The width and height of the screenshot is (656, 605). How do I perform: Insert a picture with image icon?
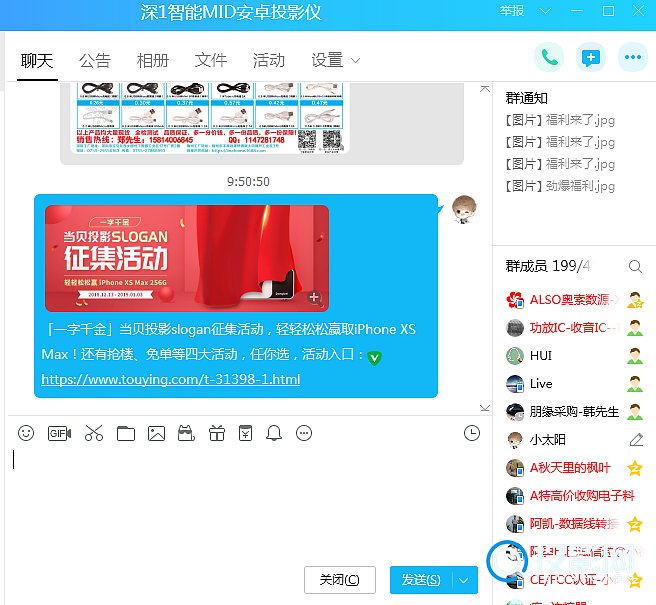coord(156,433)
